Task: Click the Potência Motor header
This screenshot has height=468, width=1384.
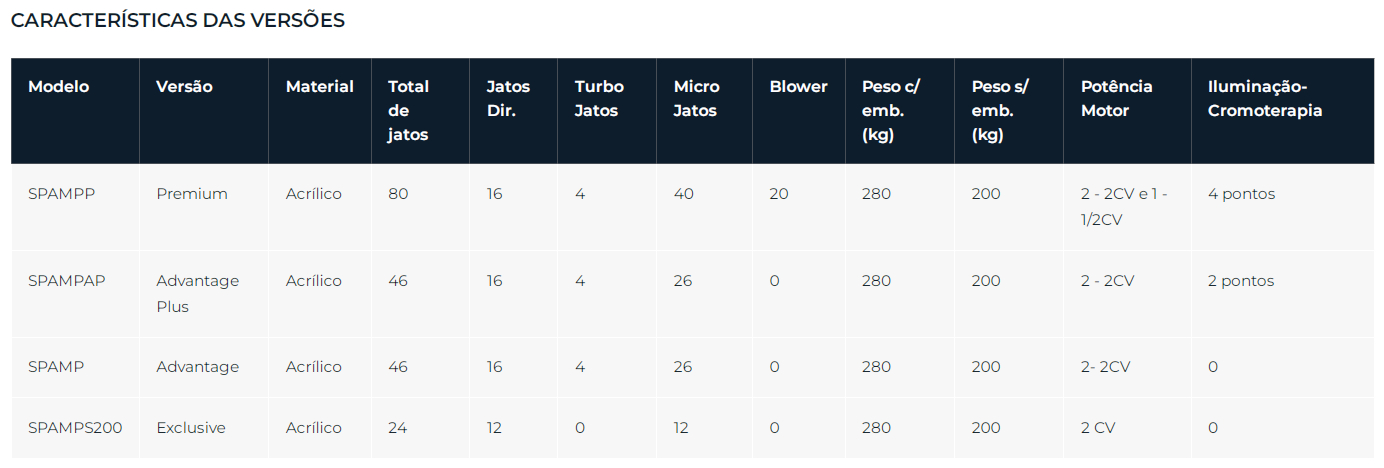Action: [x=1116, y=99]
